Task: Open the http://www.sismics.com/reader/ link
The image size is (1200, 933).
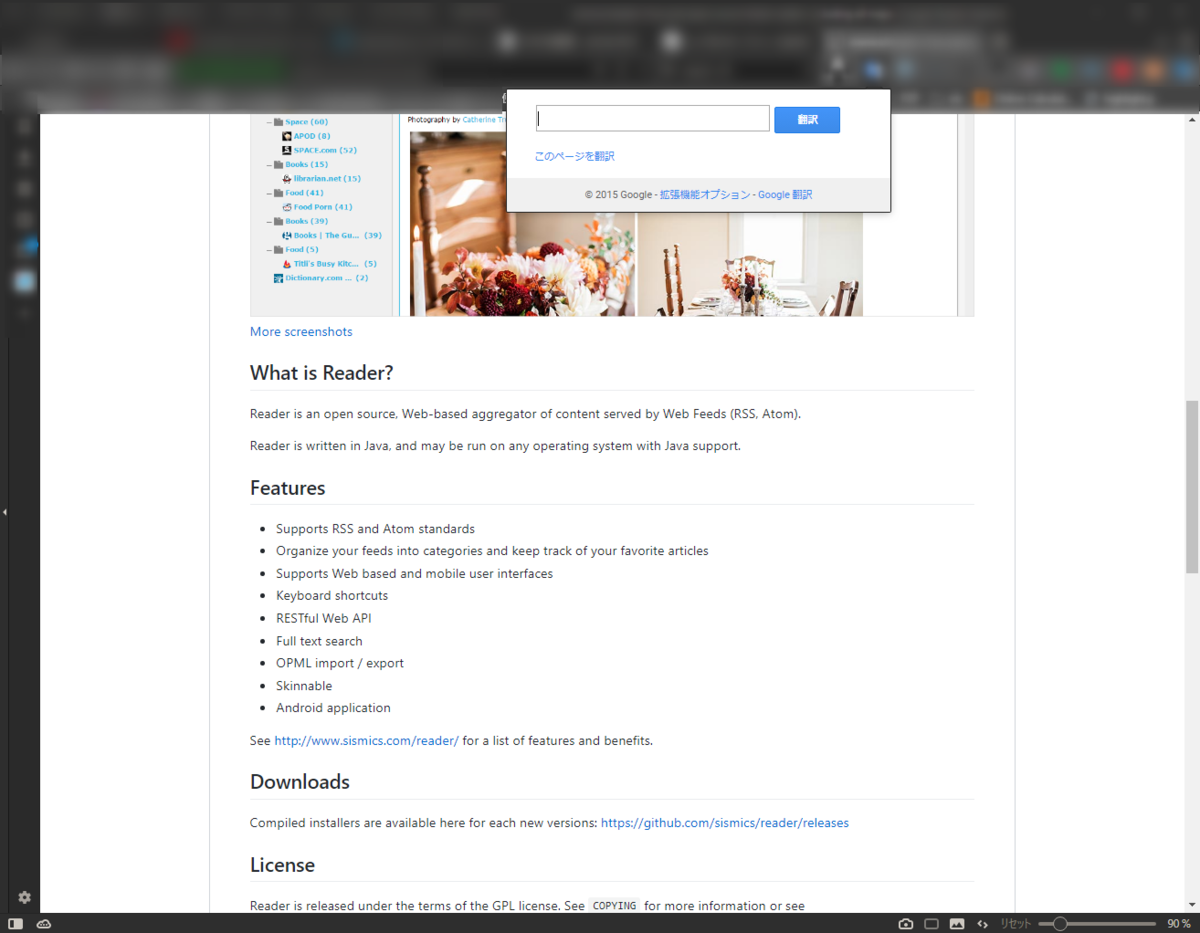Action: [x=367, y=741]
